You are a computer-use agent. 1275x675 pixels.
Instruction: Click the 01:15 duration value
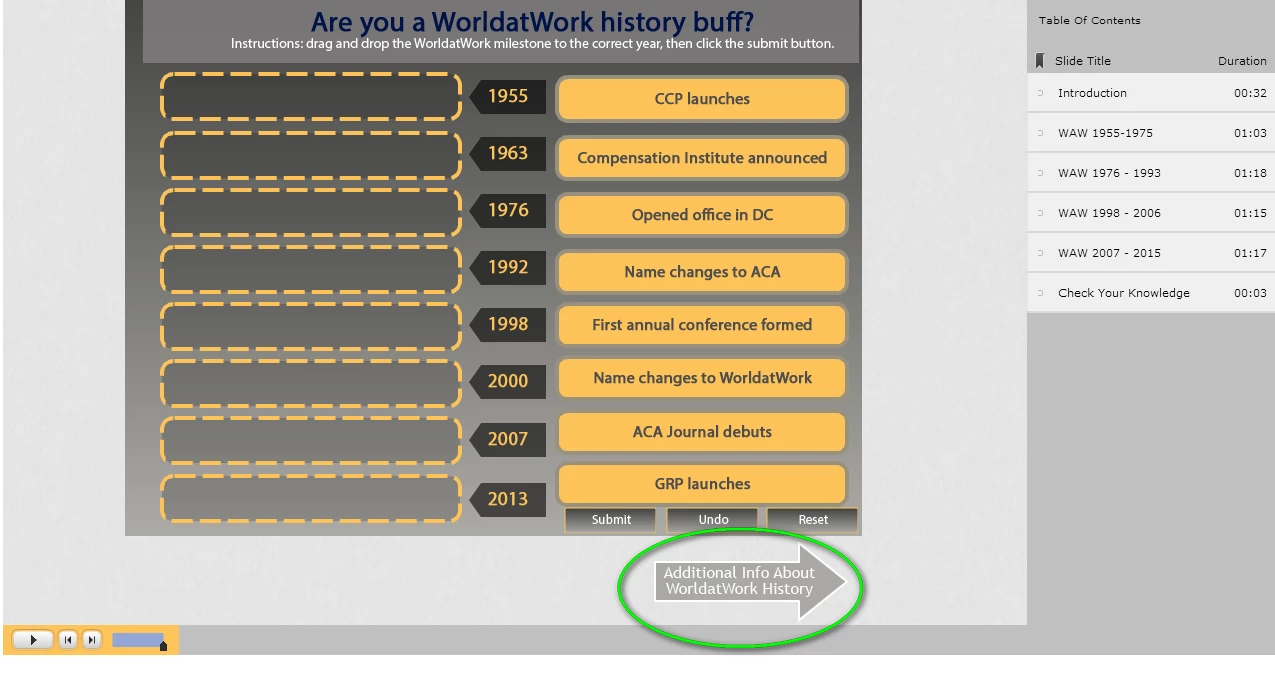(x=1250, y=213)
